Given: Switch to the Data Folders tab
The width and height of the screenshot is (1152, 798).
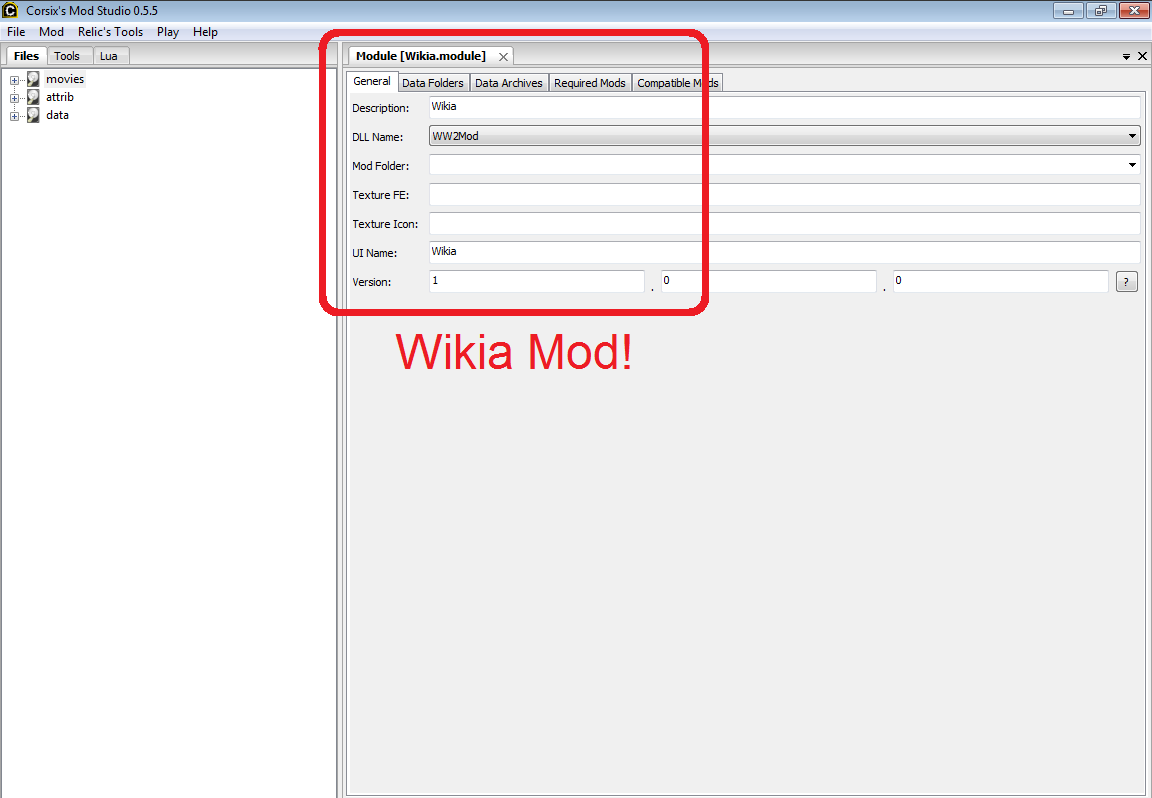Looking at the screenshot, I should [x=433, y=83].
